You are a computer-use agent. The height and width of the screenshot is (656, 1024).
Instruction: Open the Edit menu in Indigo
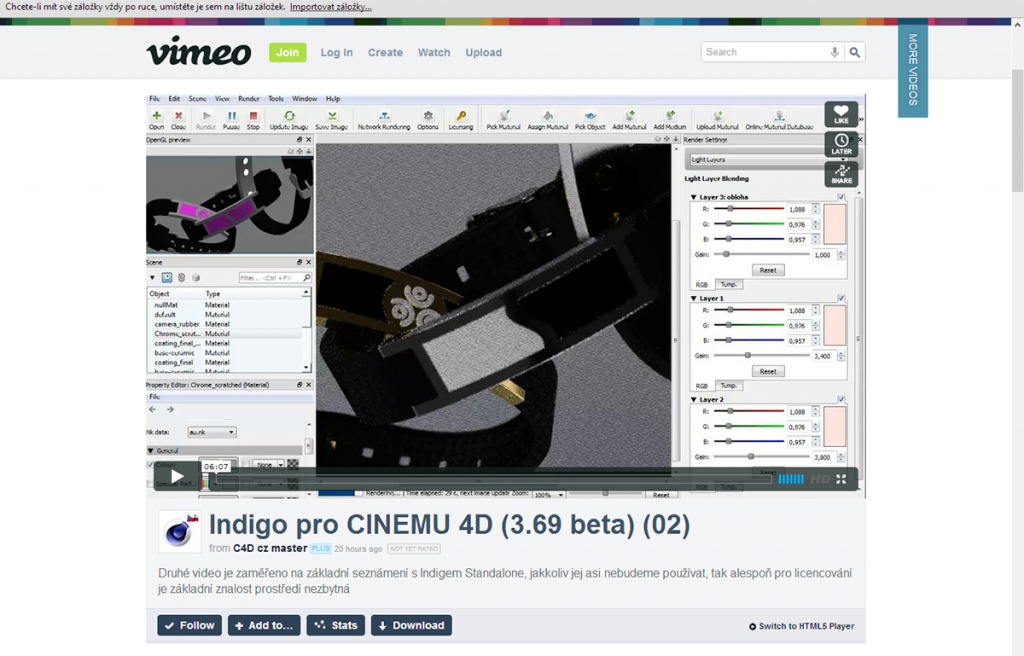coord(174,99)
